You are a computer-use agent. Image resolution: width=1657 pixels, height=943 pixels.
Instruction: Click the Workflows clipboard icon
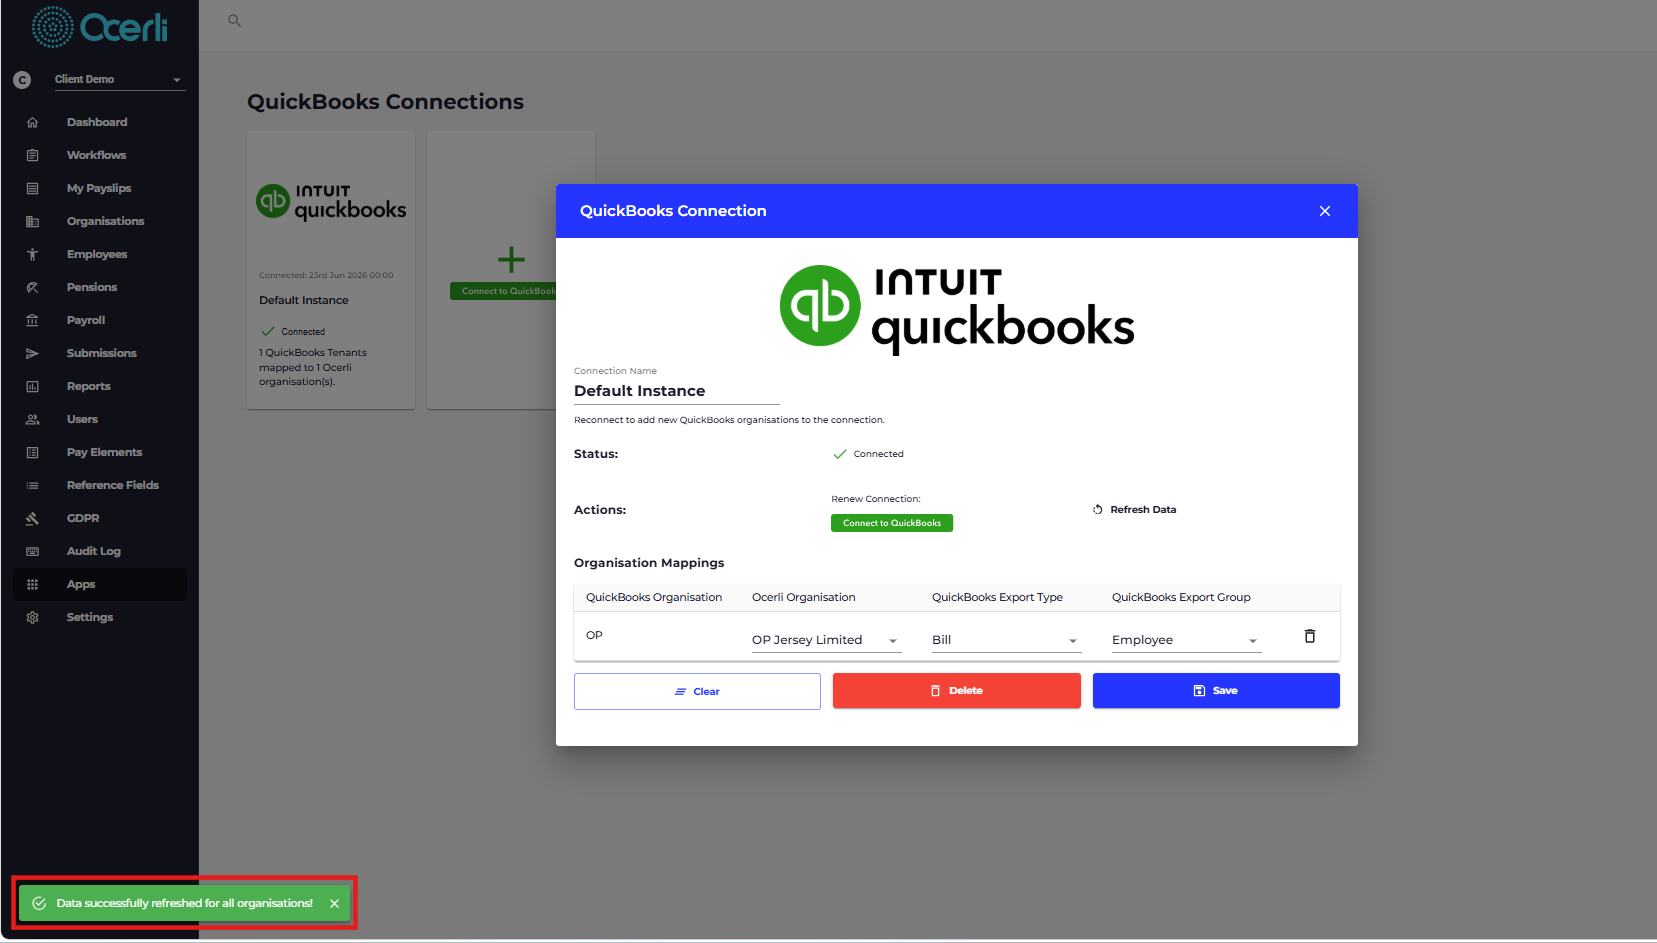point(32,155)
